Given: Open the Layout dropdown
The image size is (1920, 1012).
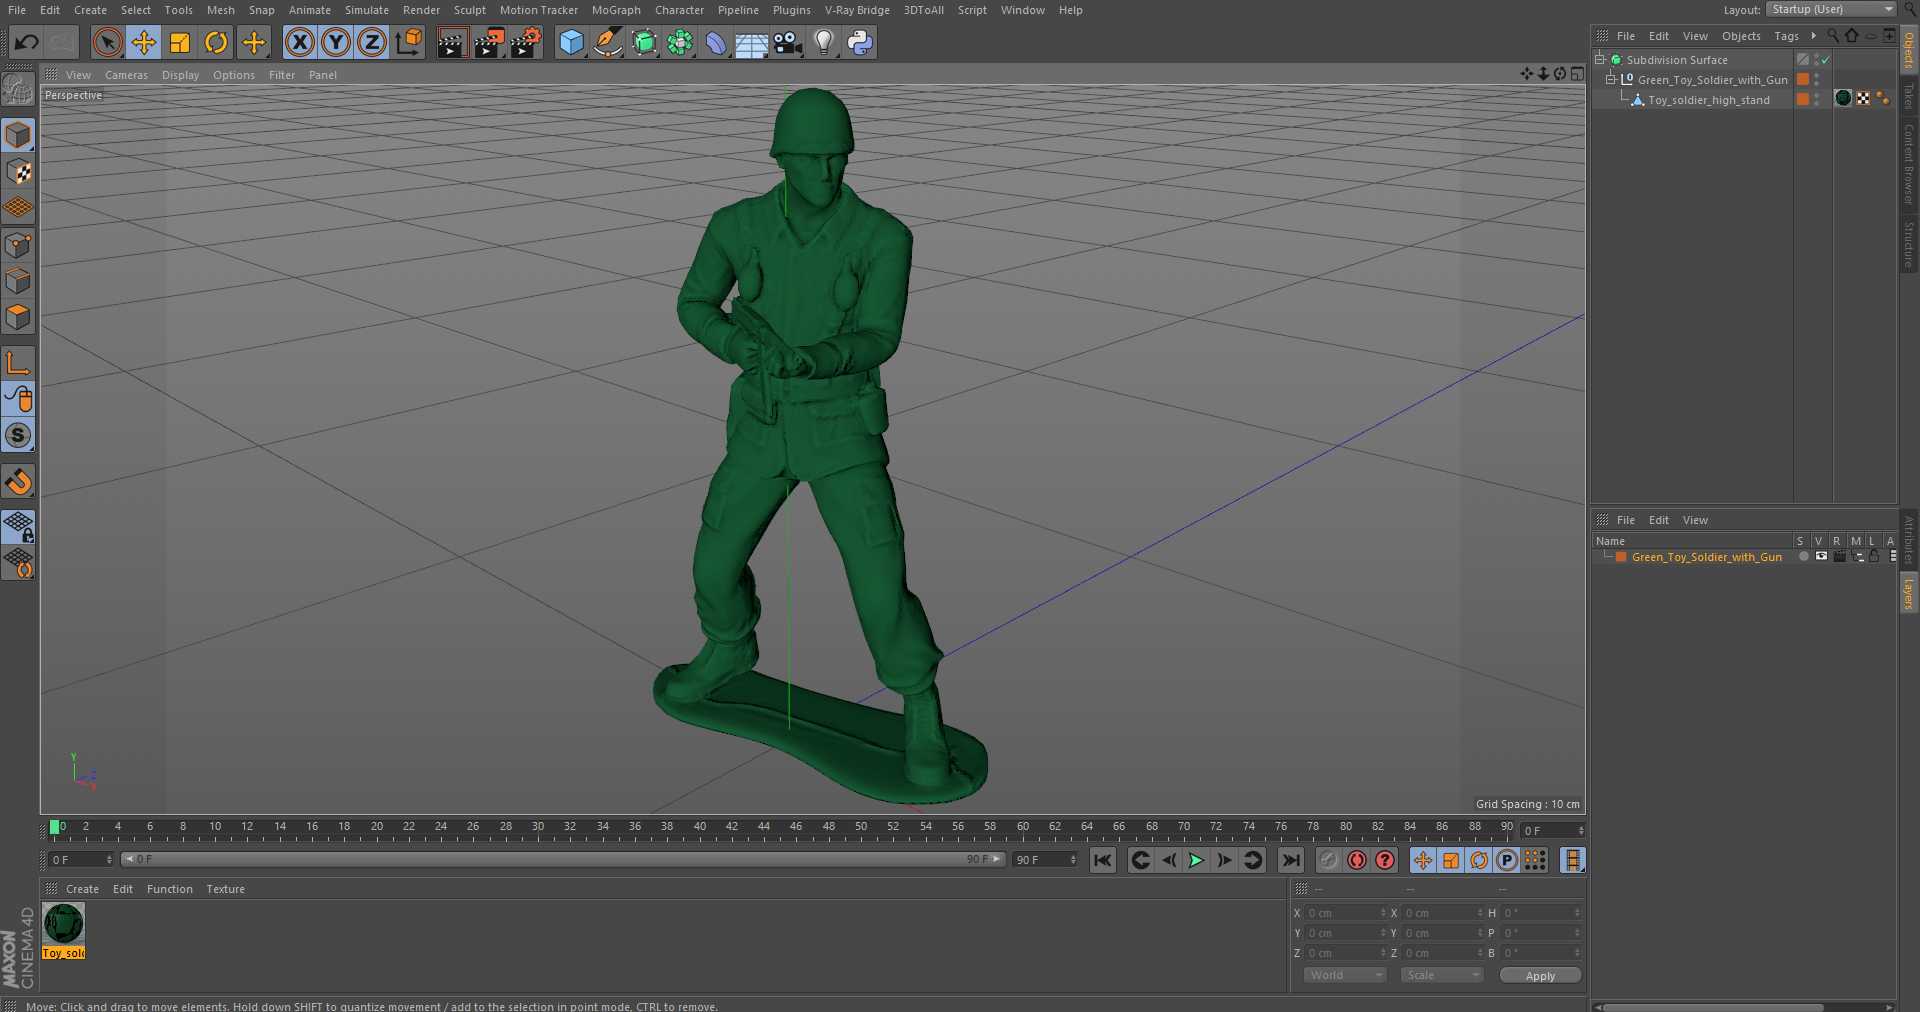Looking at the screenshot, I should pos(1831,9).
